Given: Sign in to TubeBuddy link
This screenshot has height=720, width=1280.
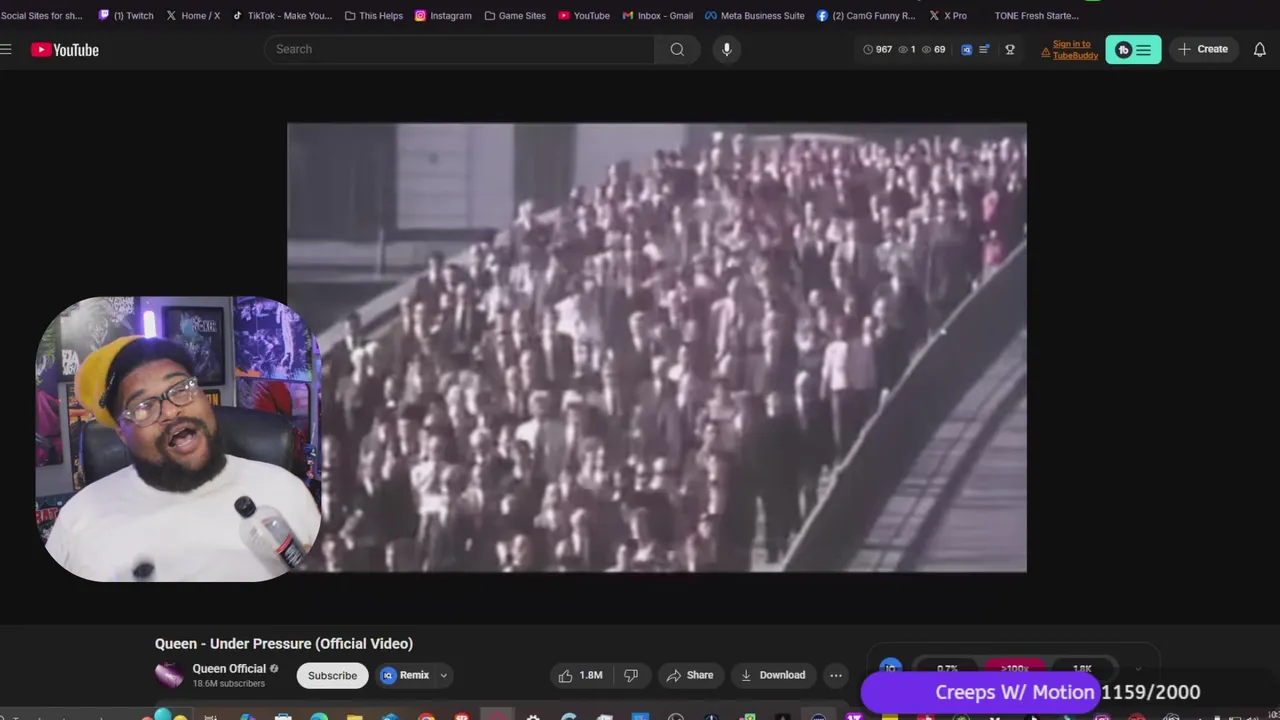Looking at the screenshot, I should tap(1070, 49).
